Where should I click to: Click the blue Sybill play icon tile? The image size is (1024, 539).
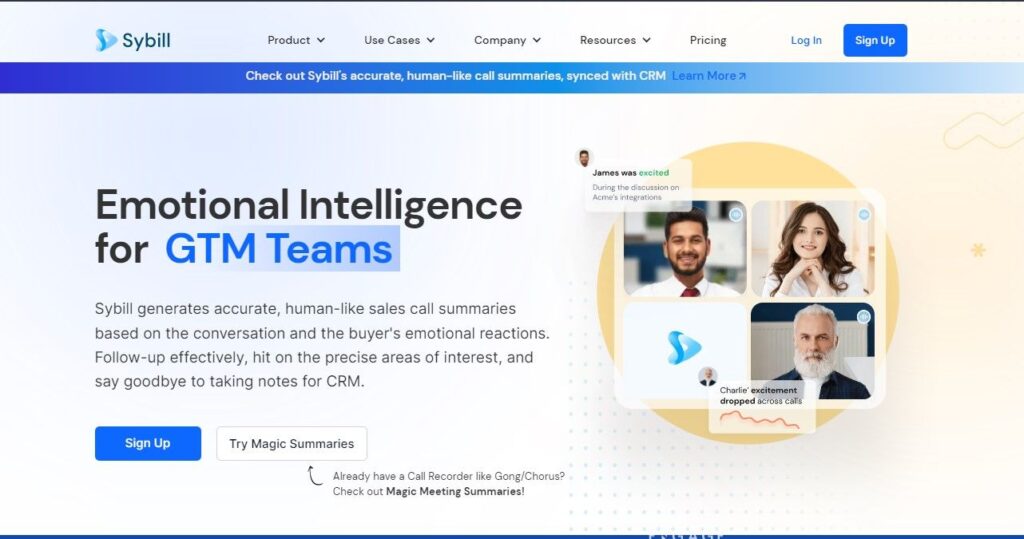[684, 348]
